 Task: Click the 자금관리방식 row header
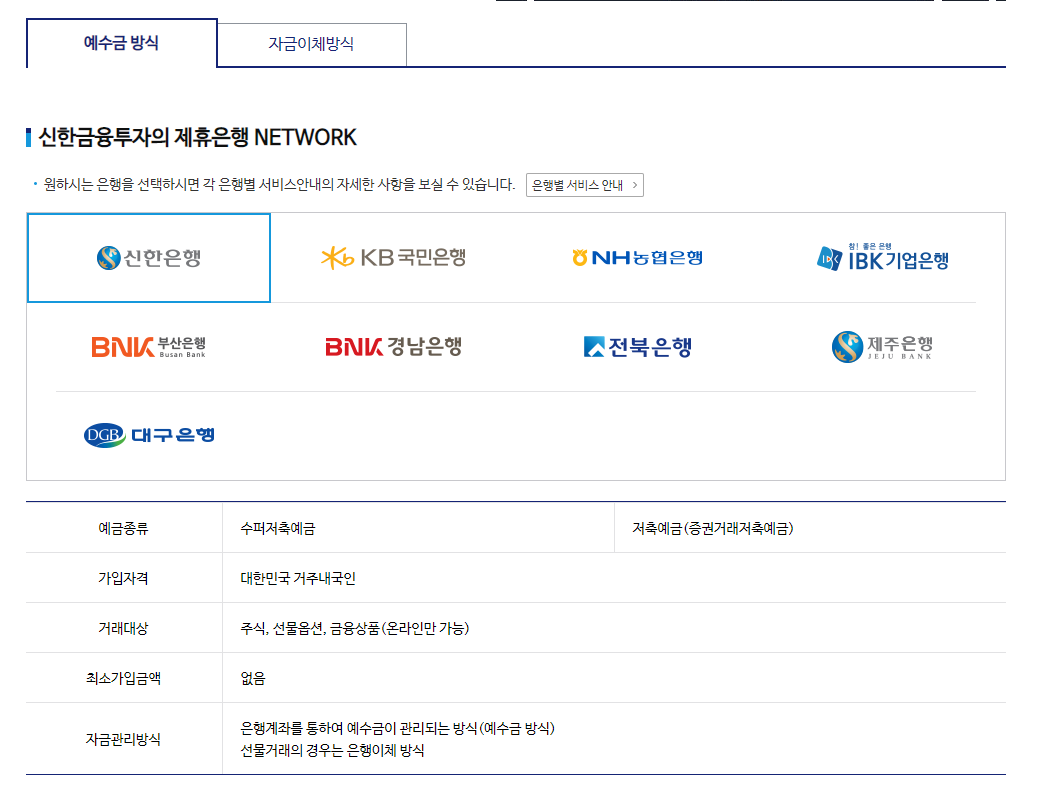pyautogui.click(x=124, y=739)
